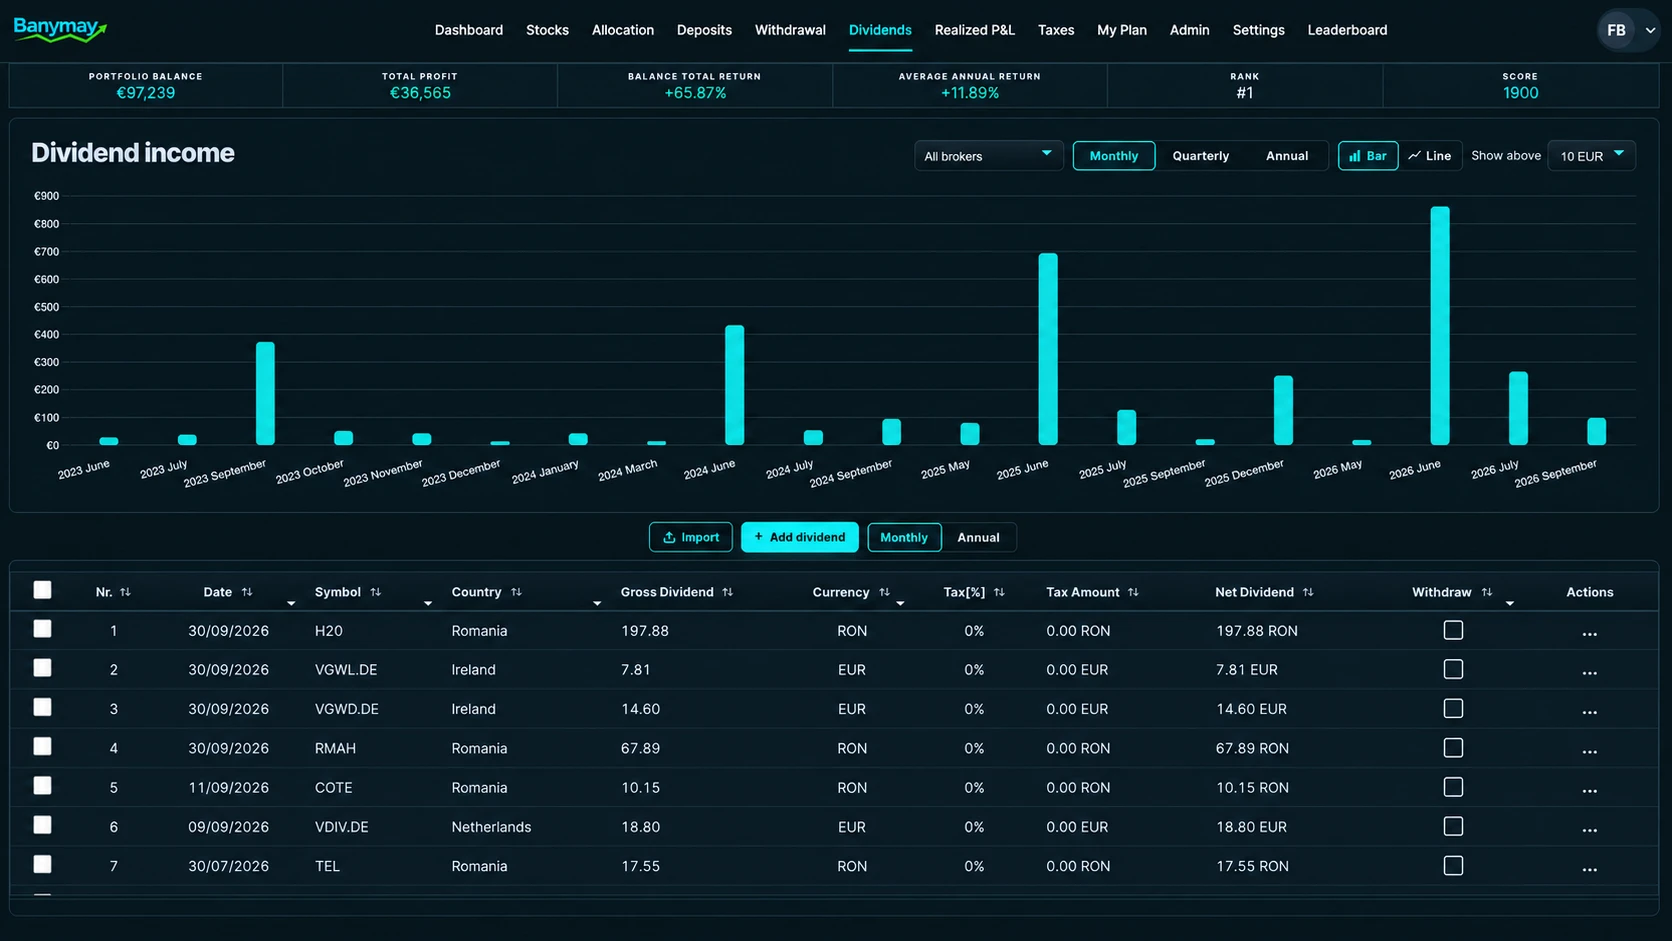
Task: Click the Import button
Action: pyautogui.click(x=690, y=537)
